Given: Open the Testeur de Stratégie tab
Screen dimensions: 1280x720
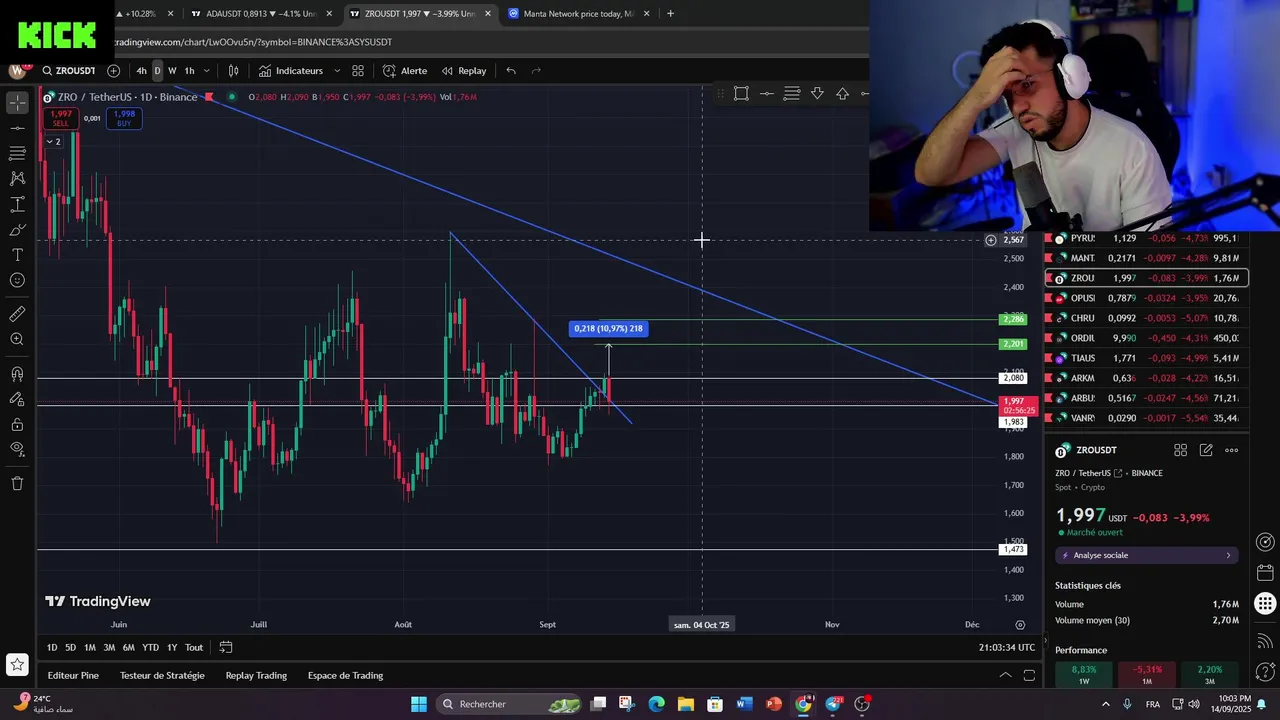Looking at the screenshot, I should (x=162, y=675).
